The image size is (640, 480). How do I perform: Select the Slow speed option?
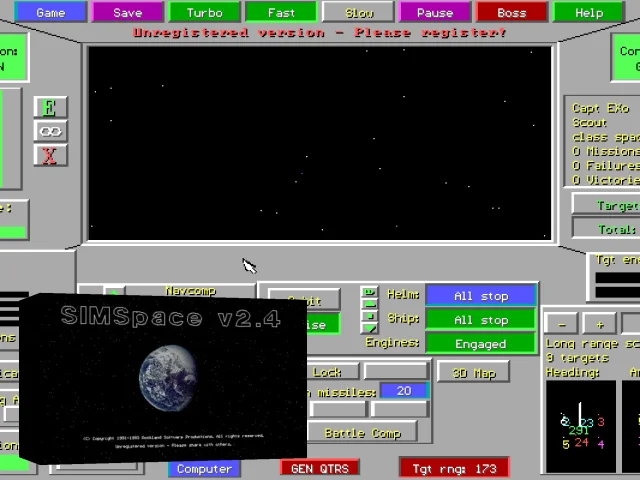click(358, 12)
